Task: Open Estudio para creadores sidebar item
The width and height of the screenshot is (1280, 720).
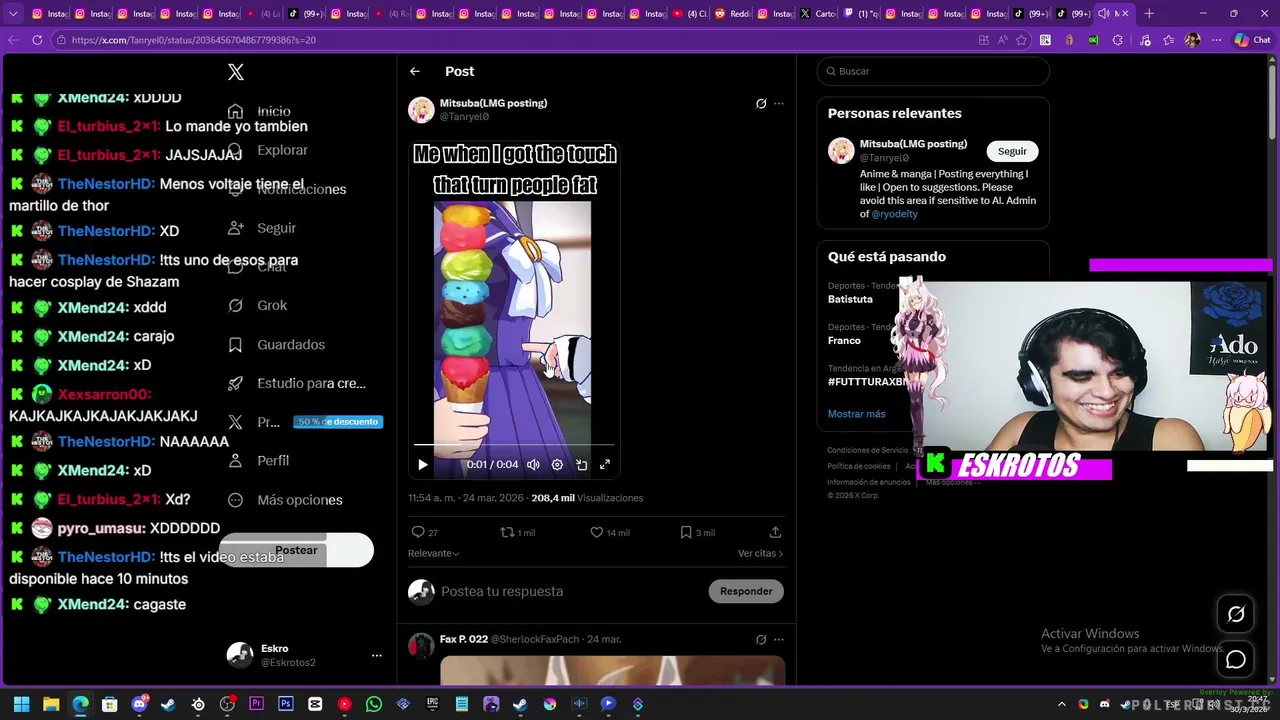Action: pos(298,383)
